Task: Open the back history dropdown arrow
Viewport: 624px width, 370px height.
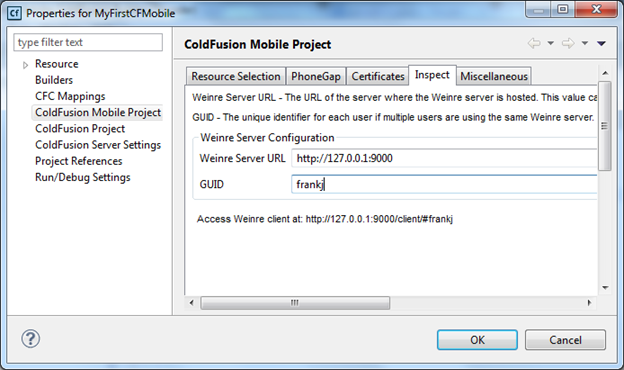Action: tap(551, 43)
